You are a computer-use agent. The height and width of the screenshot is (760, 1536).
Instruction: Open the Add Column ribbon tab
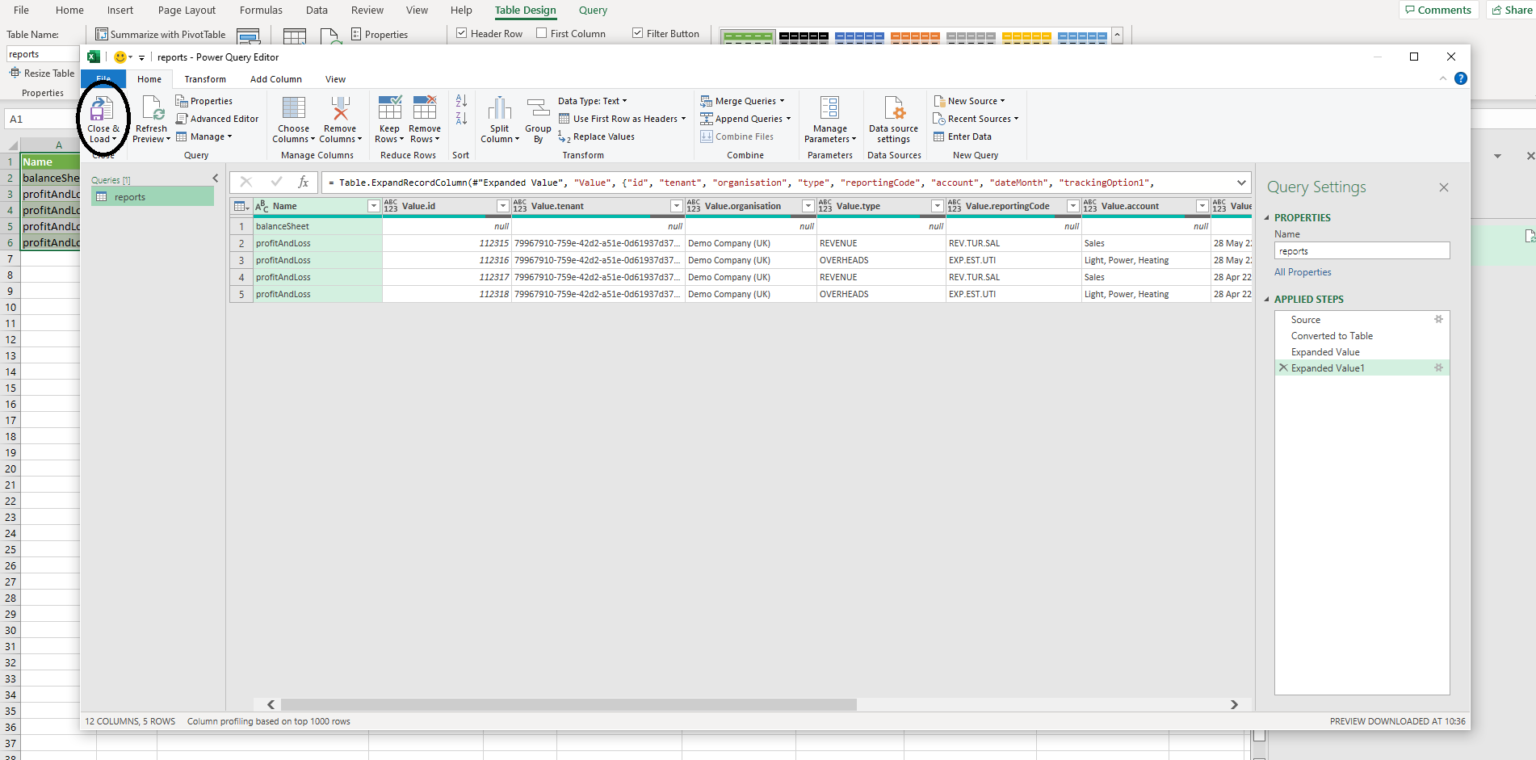(276, 78)
